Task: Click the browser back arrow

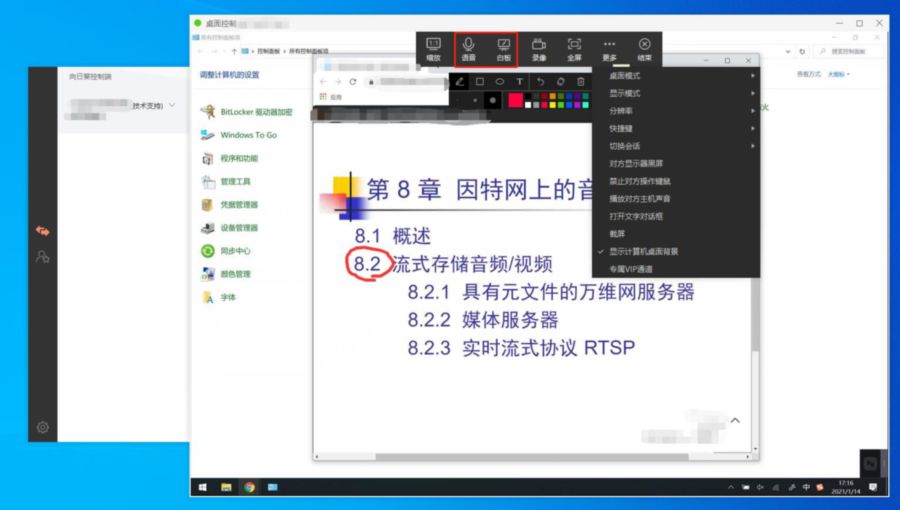Action: (x=323, y=82)
